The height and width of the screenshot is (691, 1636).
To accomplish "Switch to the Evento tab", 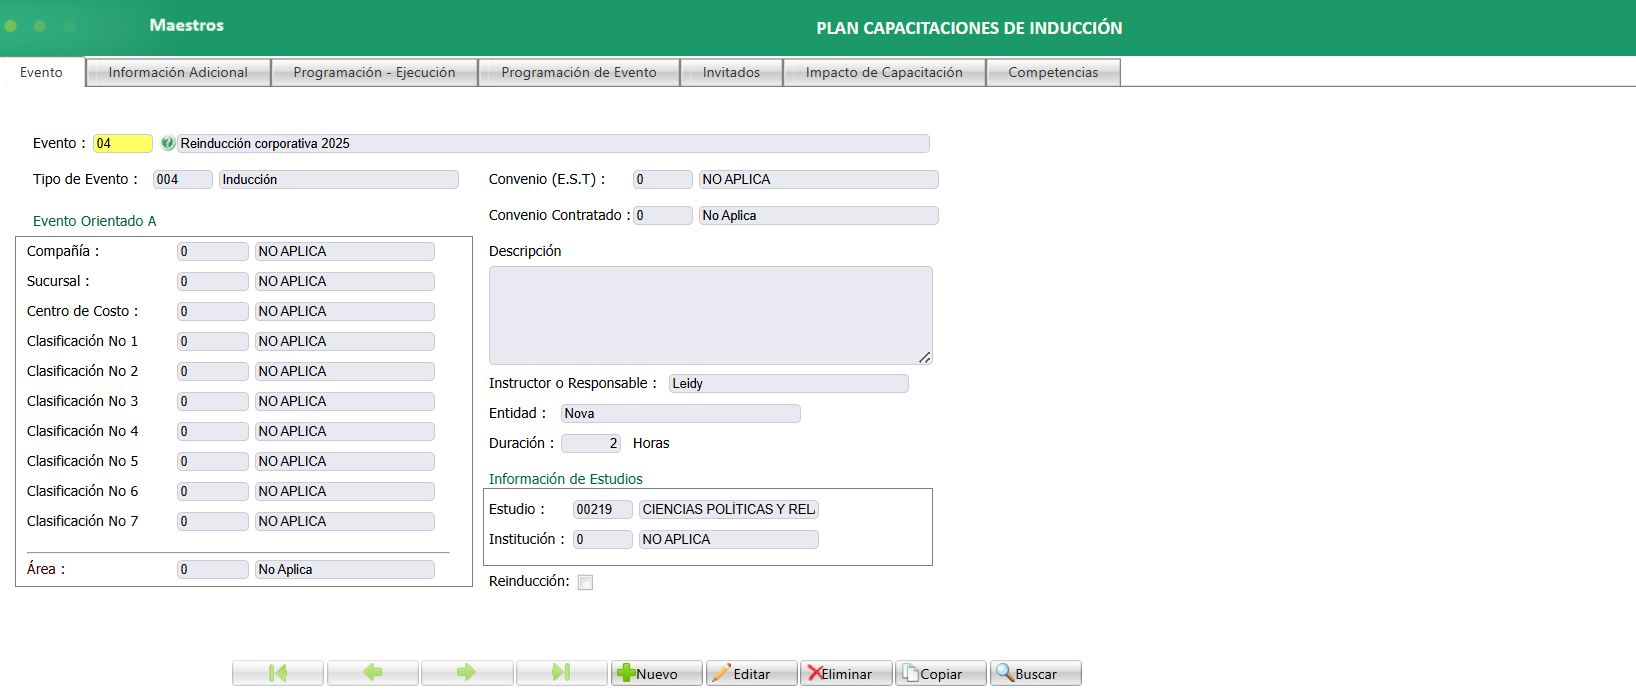I will click(42, 72).
